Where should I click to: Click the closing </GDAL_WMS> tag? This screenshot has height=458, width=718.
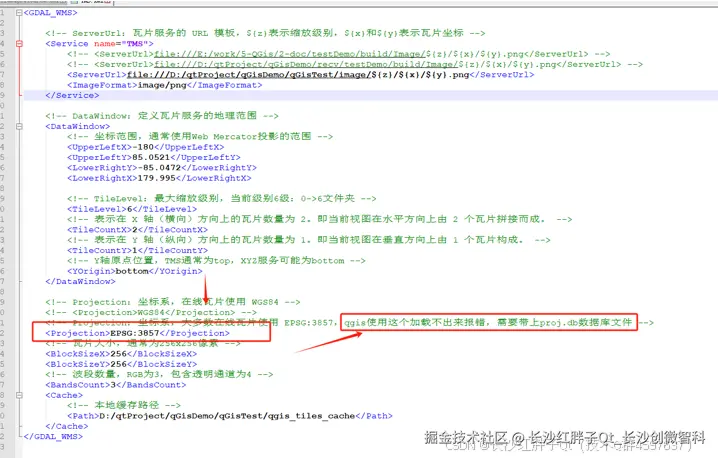(53, 436)
